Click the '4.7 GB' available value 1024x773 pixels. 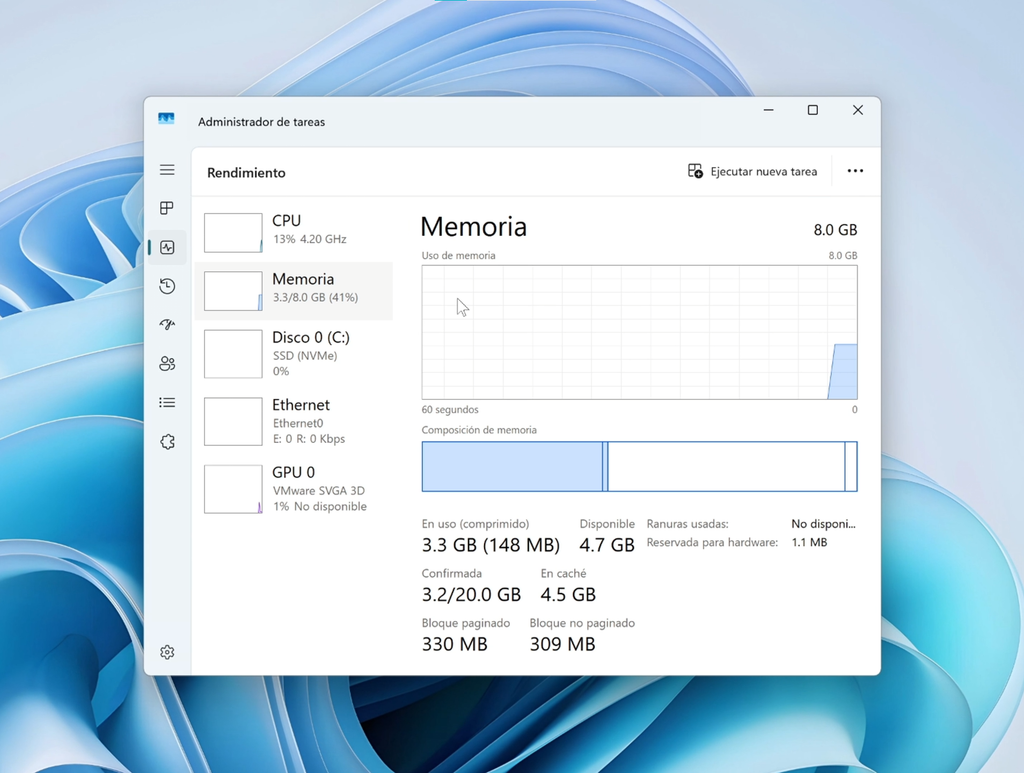[x=607, y=544]
